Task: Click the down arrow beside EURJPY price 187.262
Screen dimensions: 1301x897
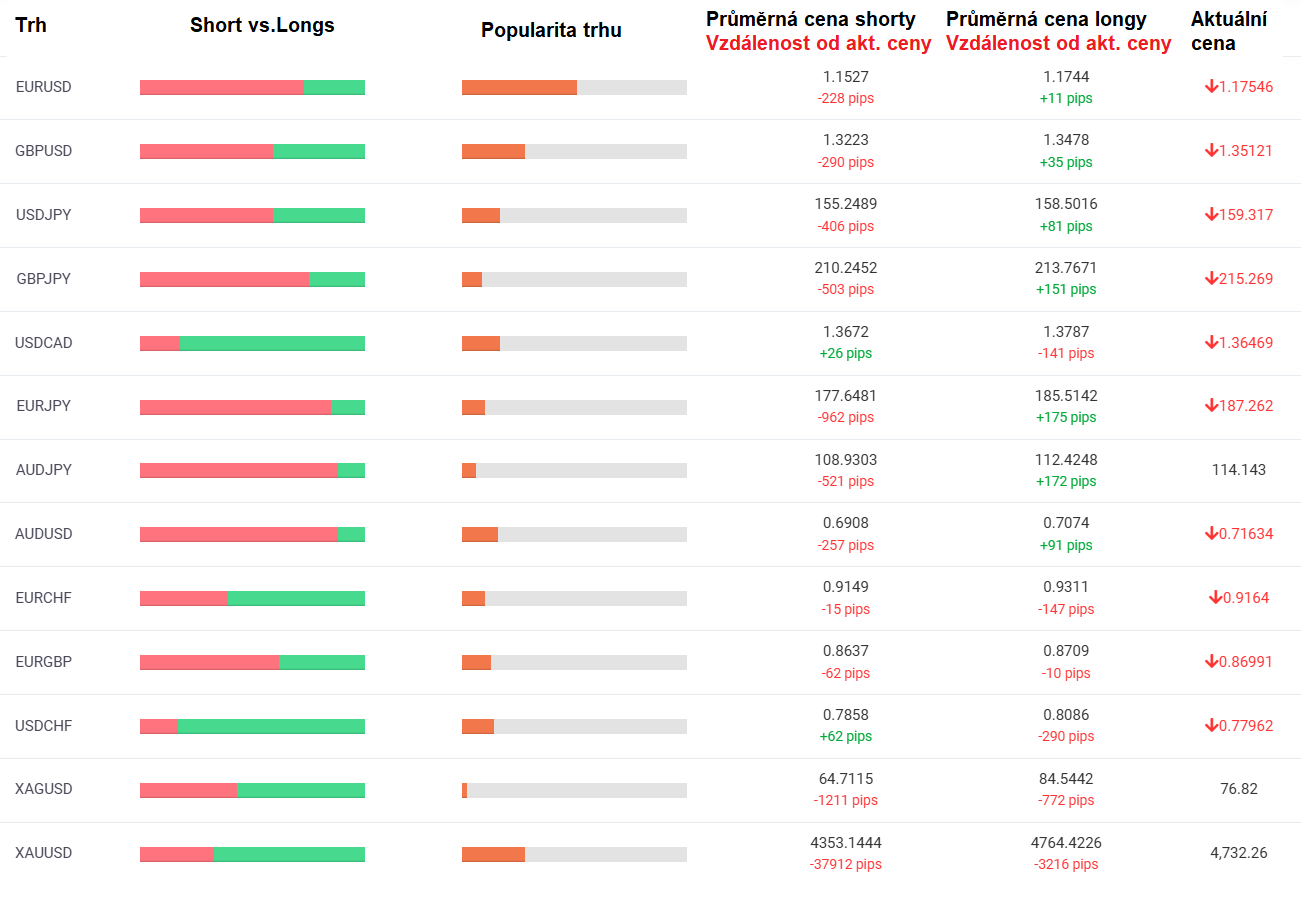Action: click(1211, 406)
